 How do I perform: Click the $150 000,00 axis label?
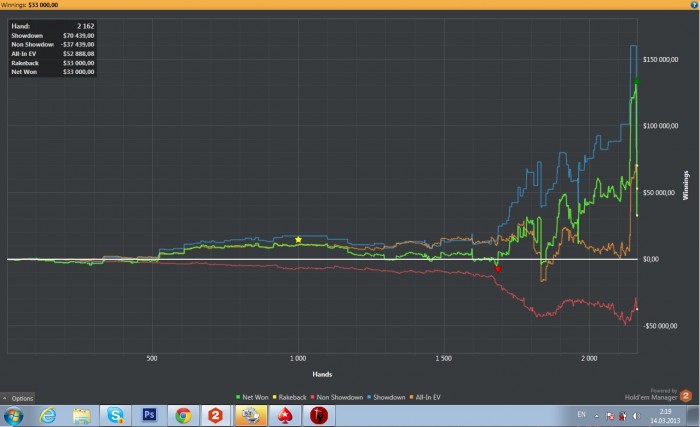660,59
